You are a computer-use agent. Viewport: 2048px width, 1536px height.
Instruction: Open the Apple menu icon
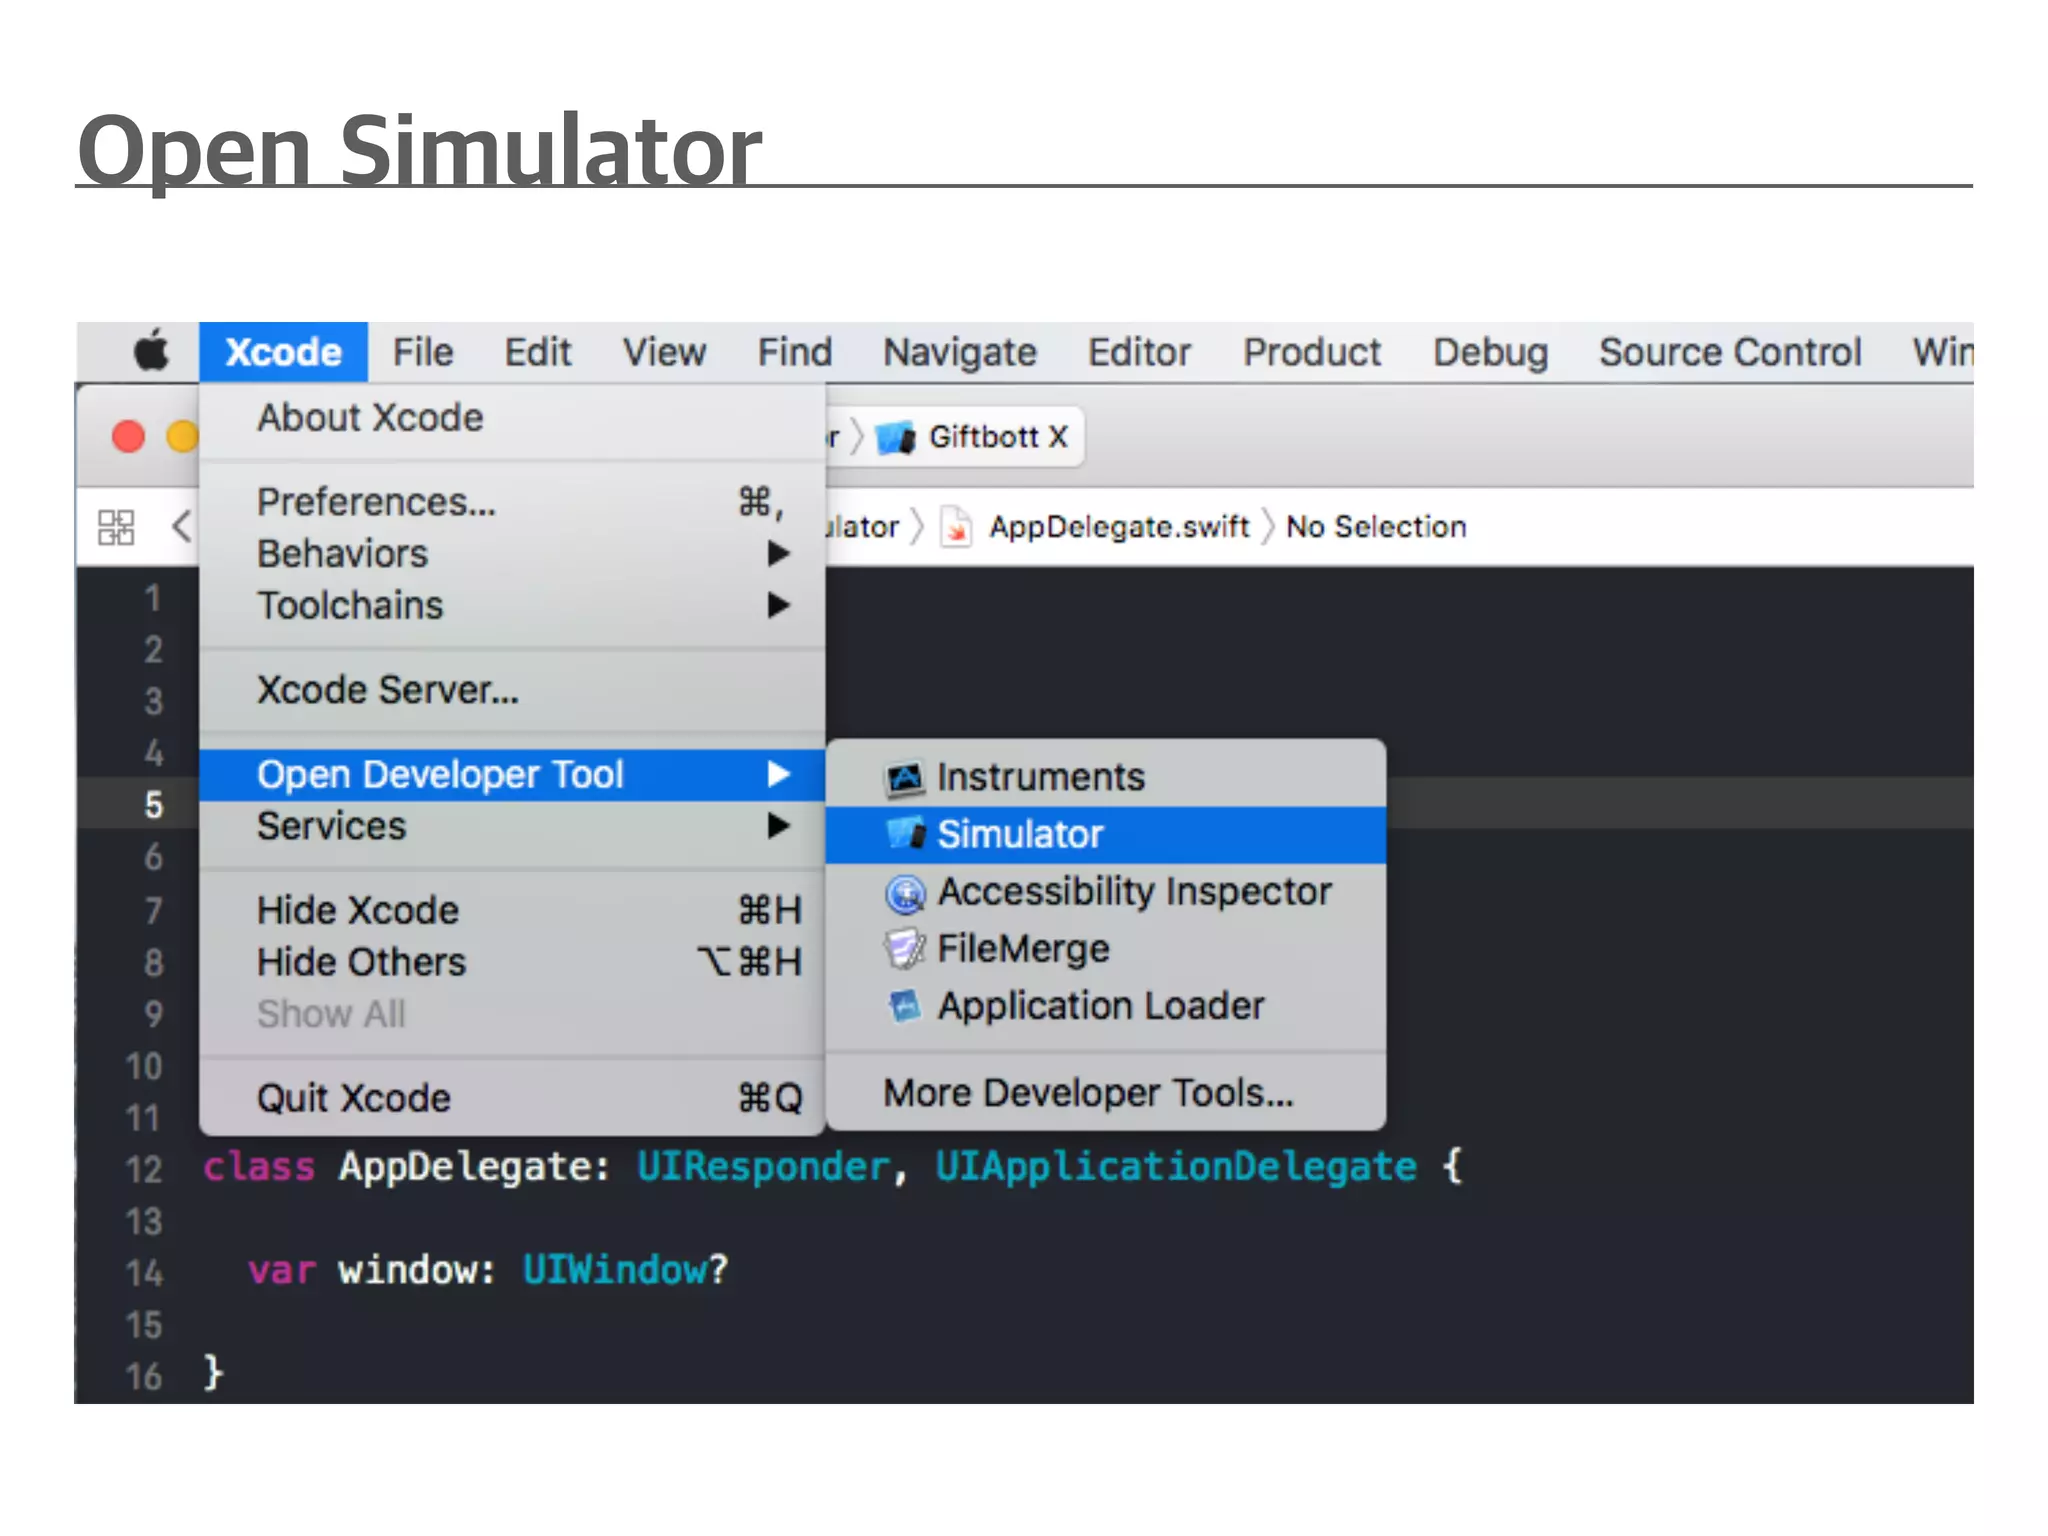[151, 352]
